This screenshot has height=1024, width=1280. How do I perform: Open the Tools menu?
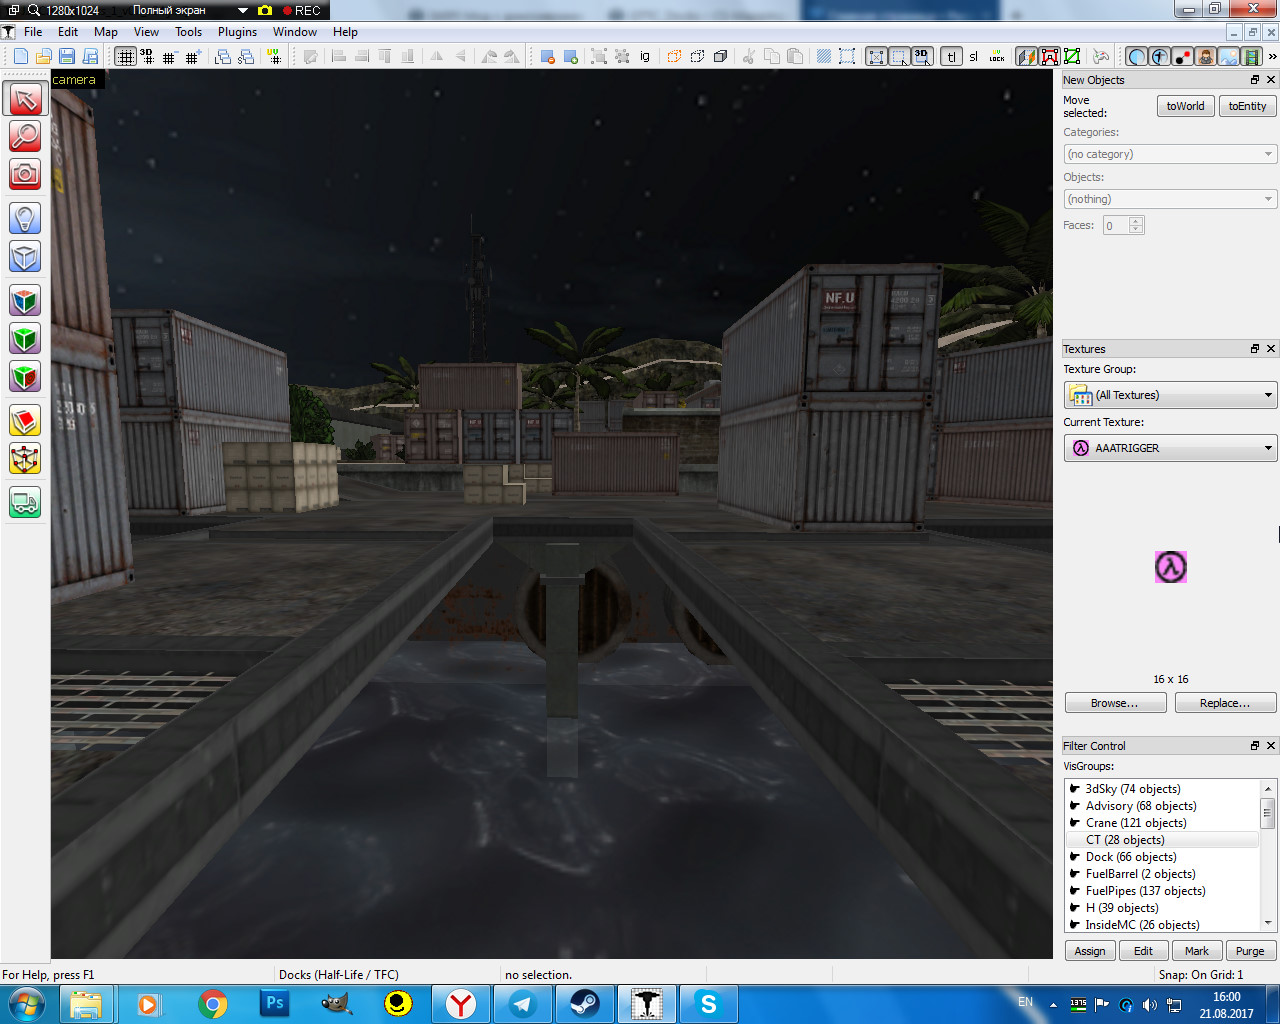point(189,32)
